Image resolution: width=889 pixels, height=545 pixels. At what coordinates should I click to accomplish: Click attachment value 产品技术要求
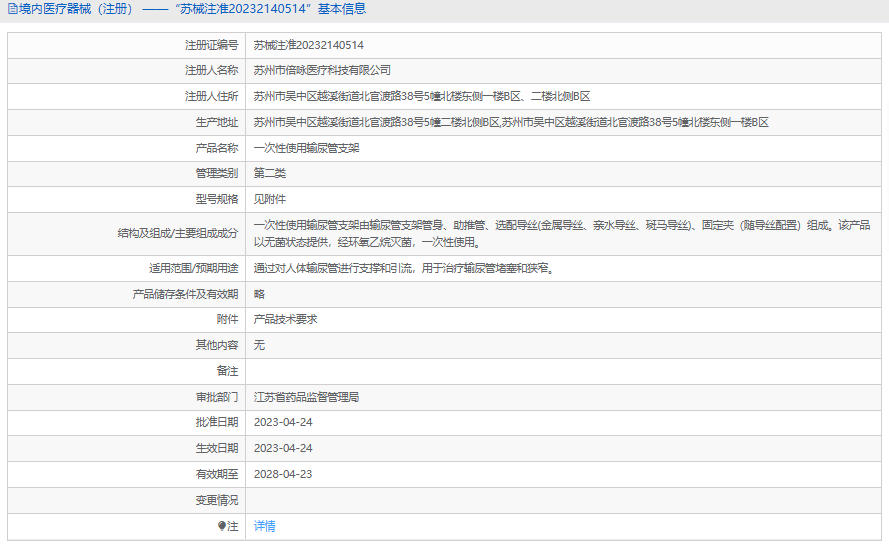(285, 320)
